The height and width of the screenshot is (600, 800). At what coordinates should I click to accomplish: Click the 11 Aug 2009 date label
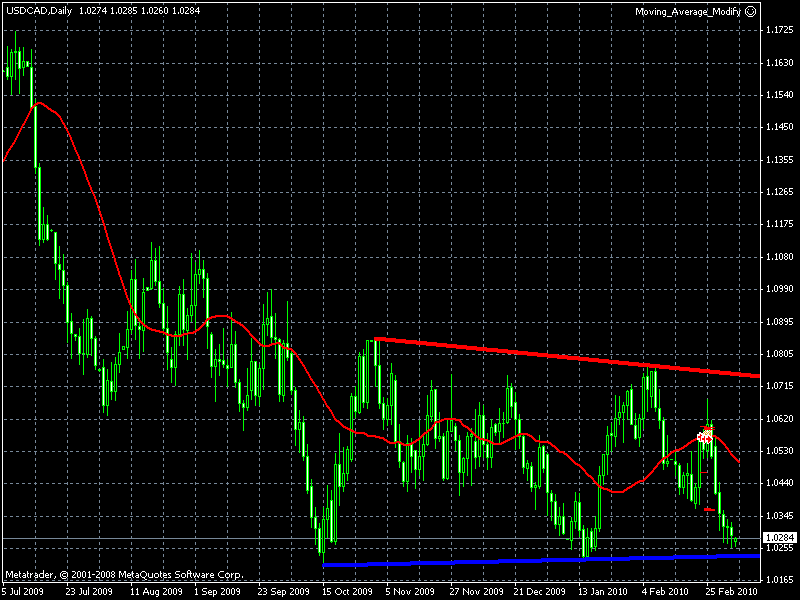coord(156,592)
